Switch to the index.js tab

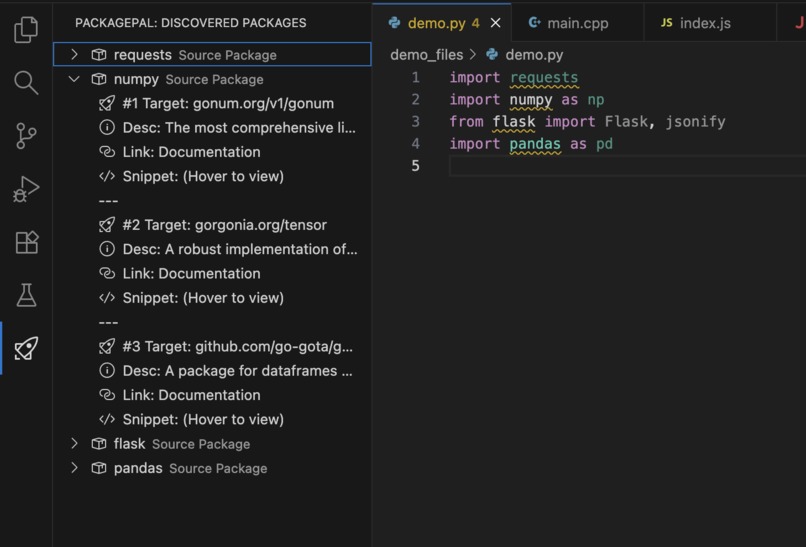pyautogui.click(x=709, y=23)
